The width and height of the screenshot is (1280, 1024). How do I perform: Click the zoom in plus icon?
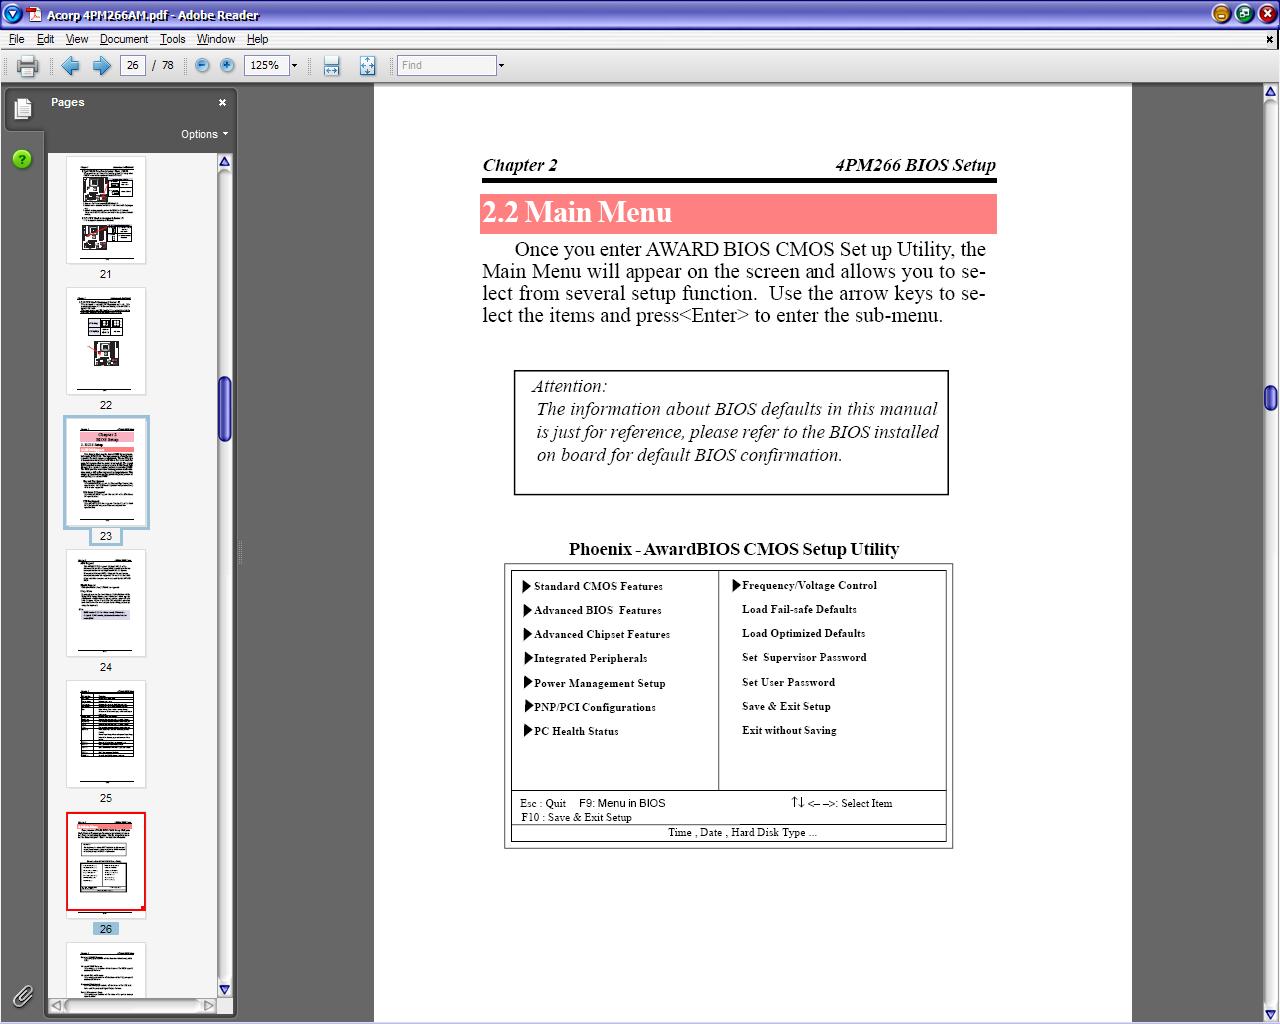[227, 65]
